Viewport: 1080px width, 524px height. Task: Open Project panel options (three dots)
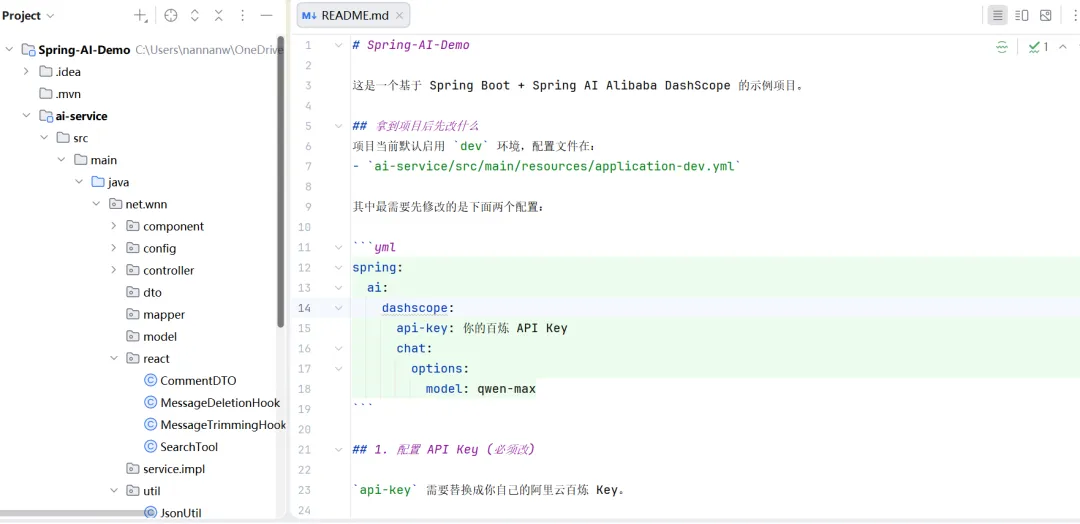tap(242, 16)
